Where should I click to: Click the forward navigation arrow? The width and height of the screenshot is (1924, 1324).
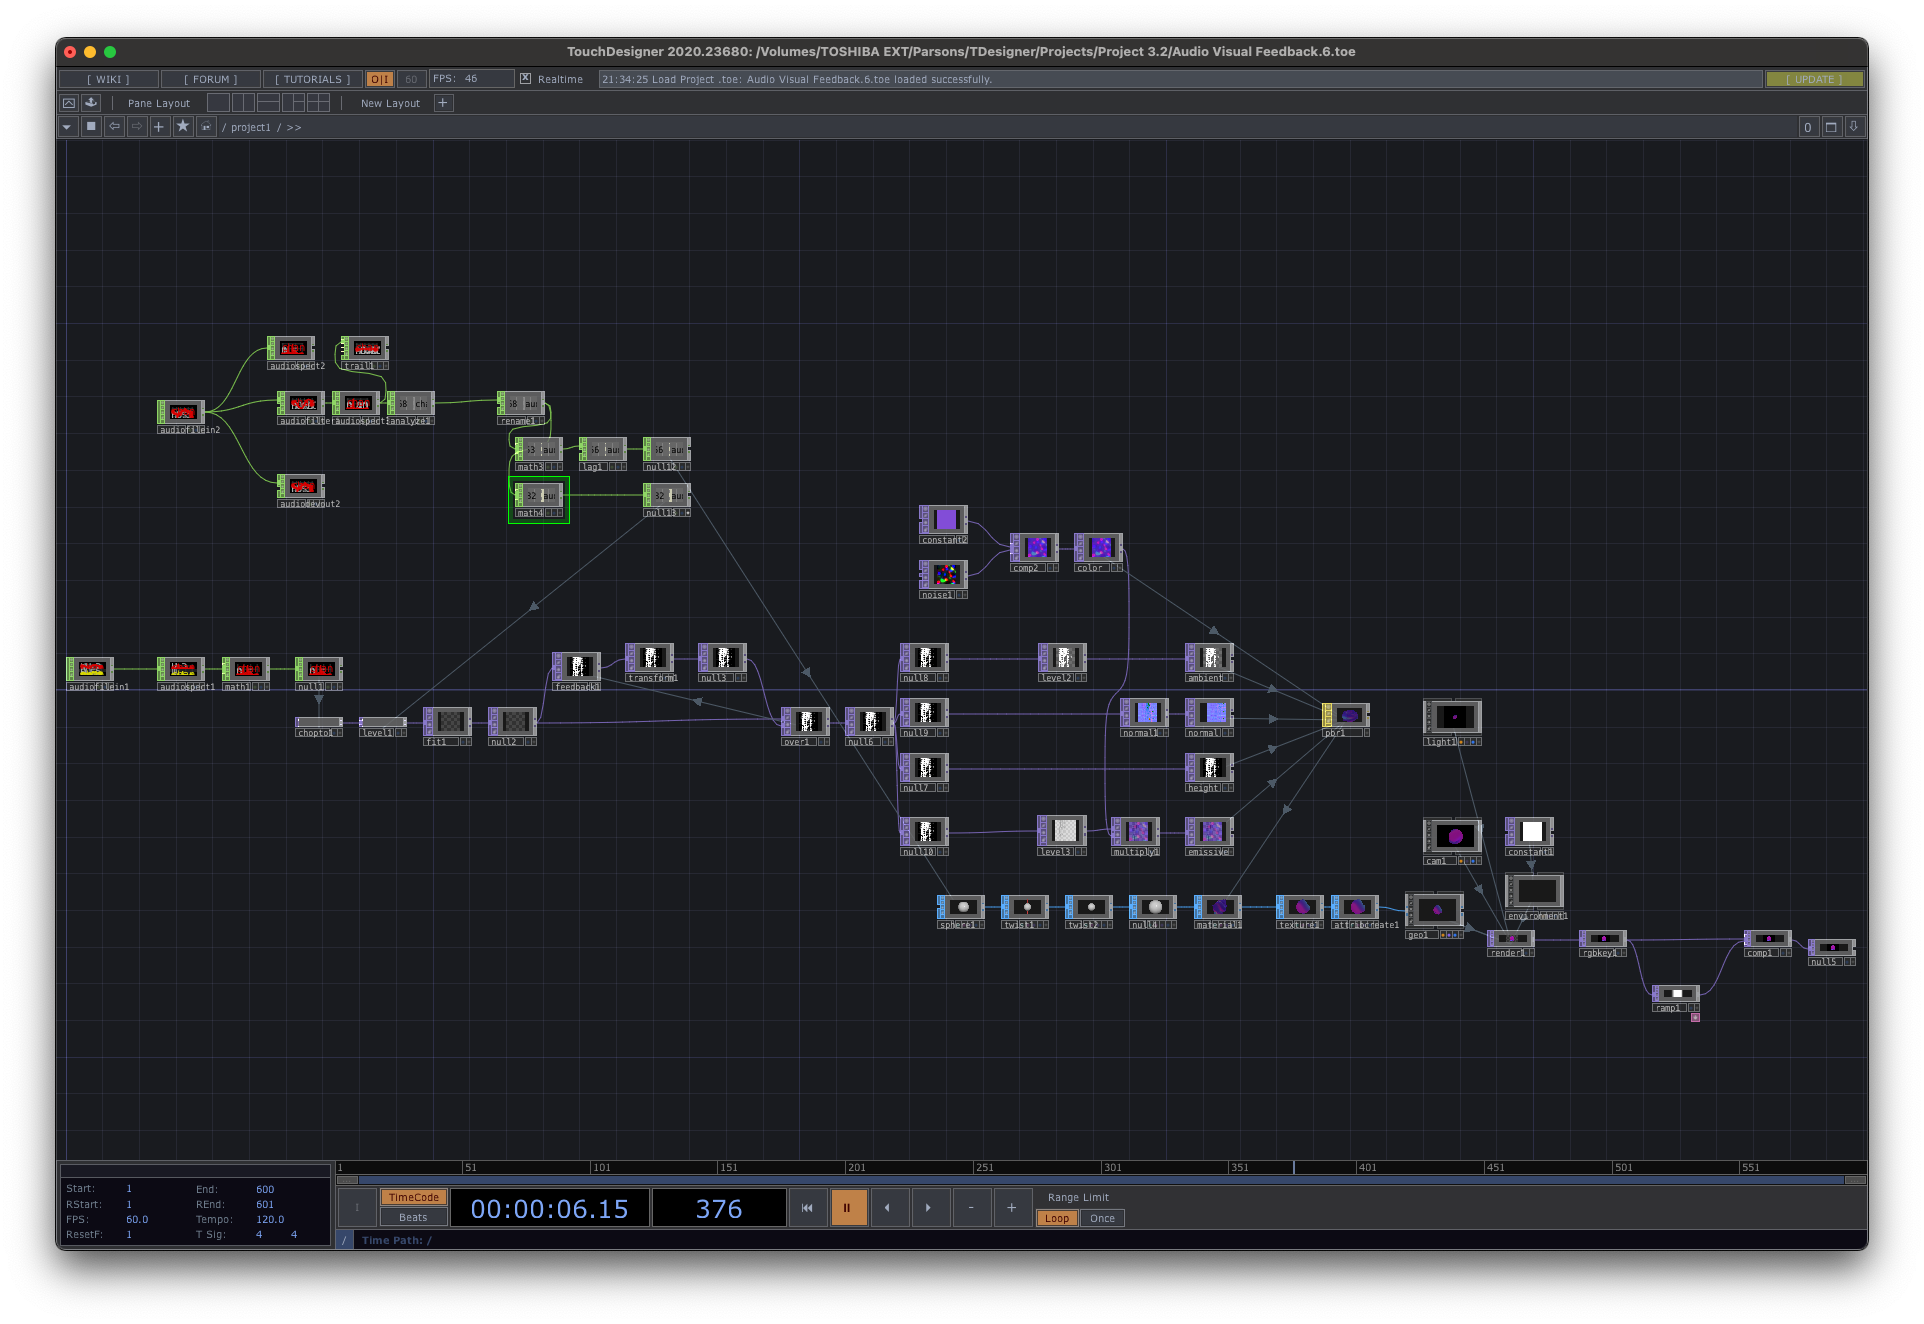point(139,127)
